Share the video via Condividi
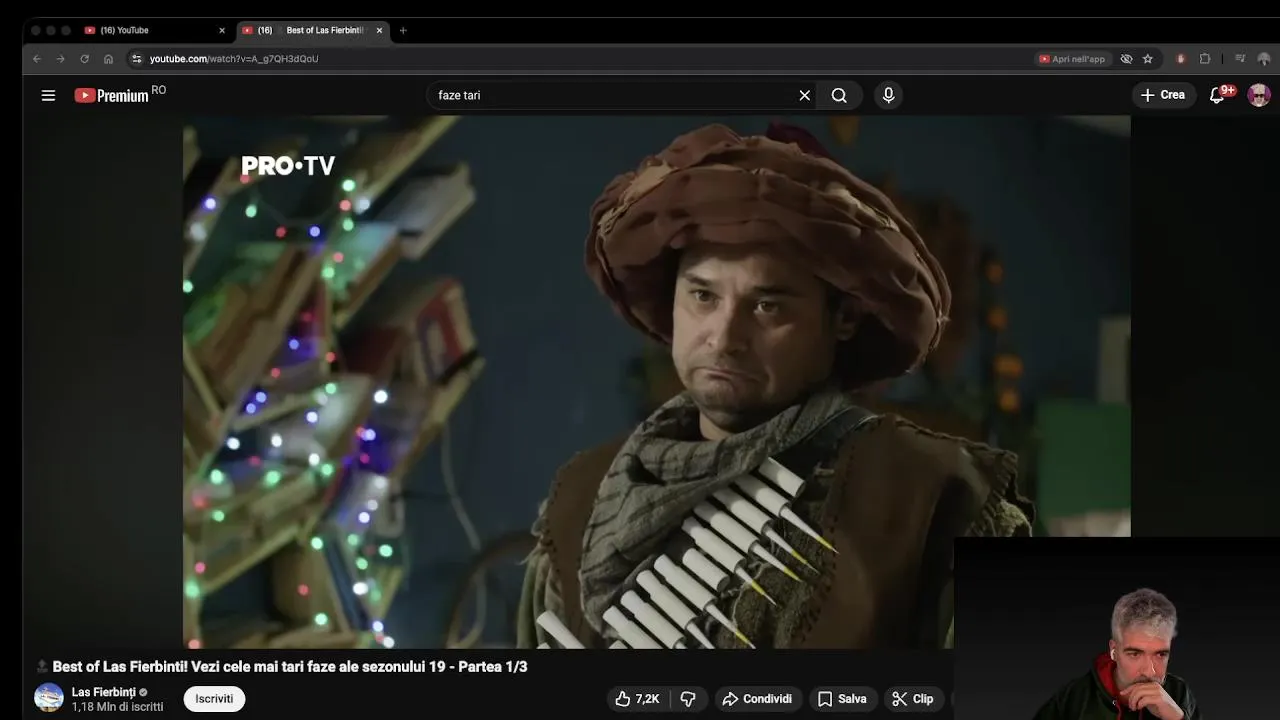The height and width of the screenshot is (720, 1280). click(x=757, y=699)
